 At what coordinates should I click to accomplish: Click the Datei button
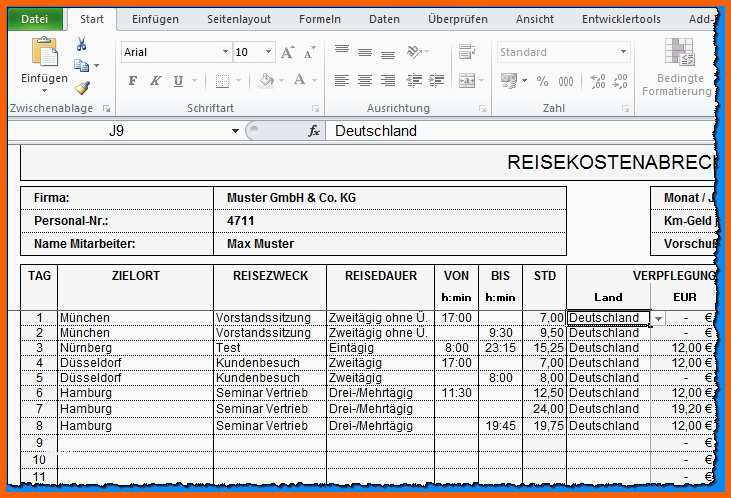tap(35, 19)
